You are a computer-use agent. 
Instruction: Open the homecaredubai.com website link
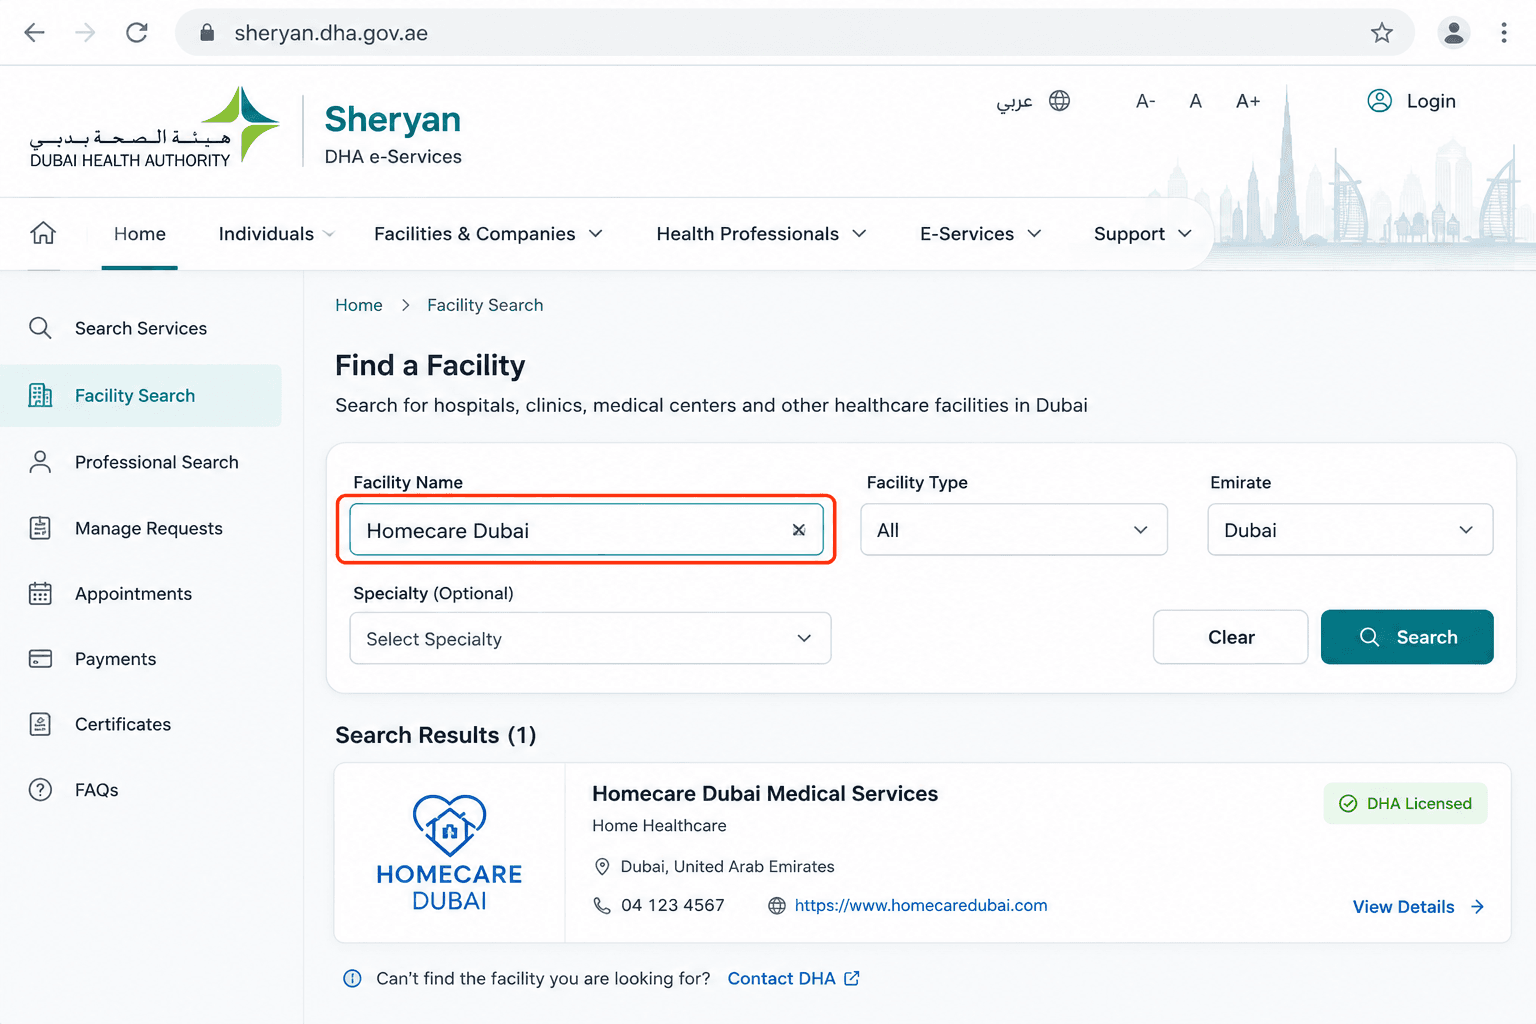(x=921, y=905)
